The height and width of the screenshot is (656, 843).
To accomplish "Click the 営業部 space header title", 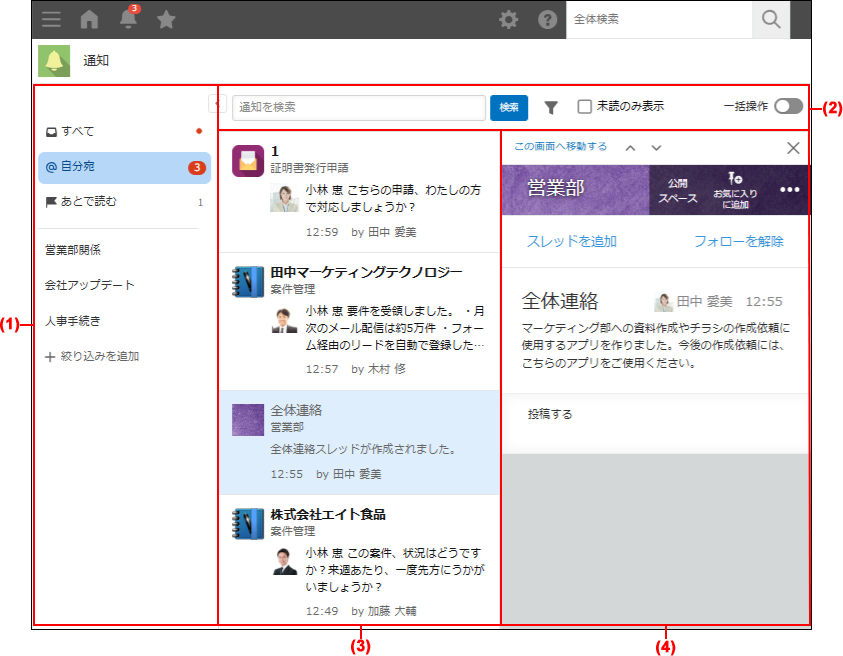I will pyautogui.click(x=556, y=188).
